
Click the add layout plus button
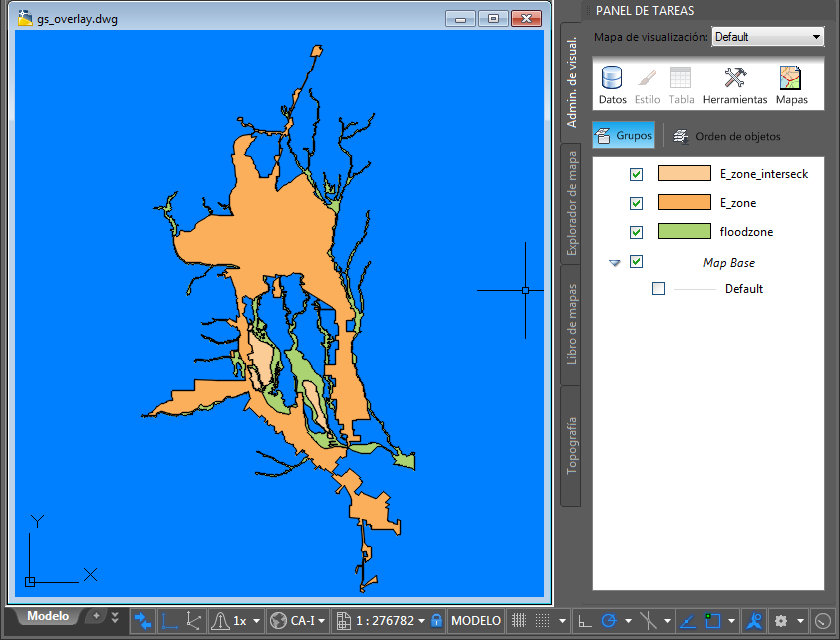point(96,616)
